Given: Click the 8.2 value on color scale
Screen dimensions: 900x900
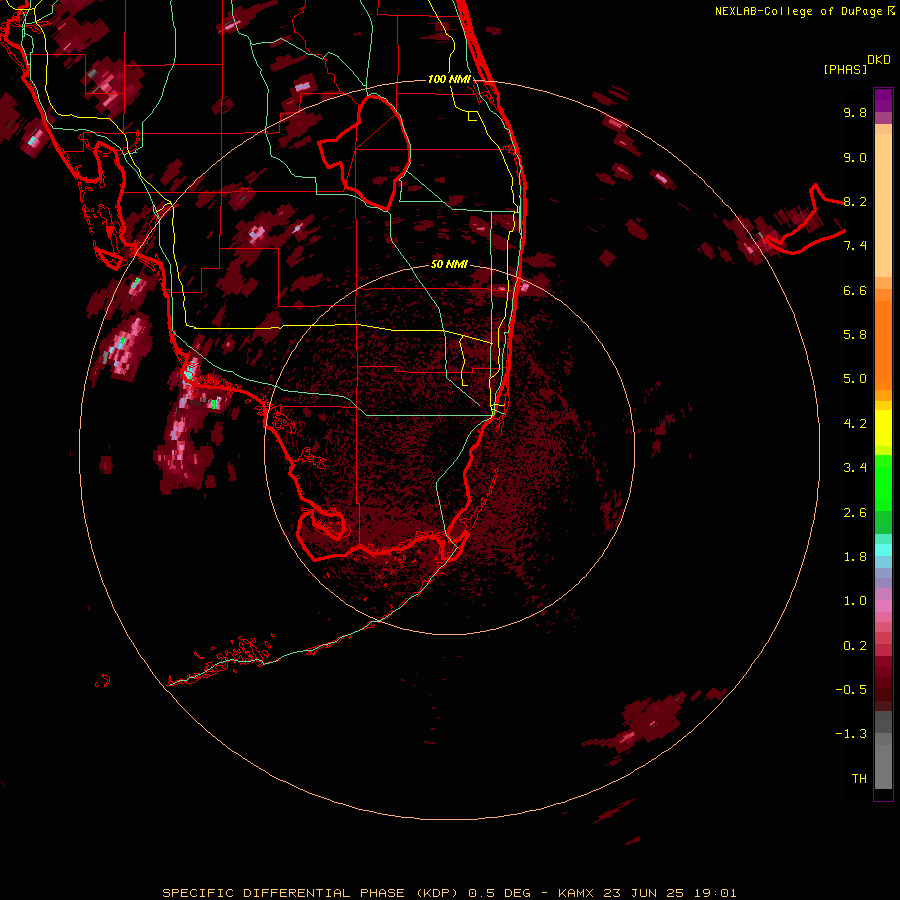Looking at the screenshot, I should click(x=855, y=201).
